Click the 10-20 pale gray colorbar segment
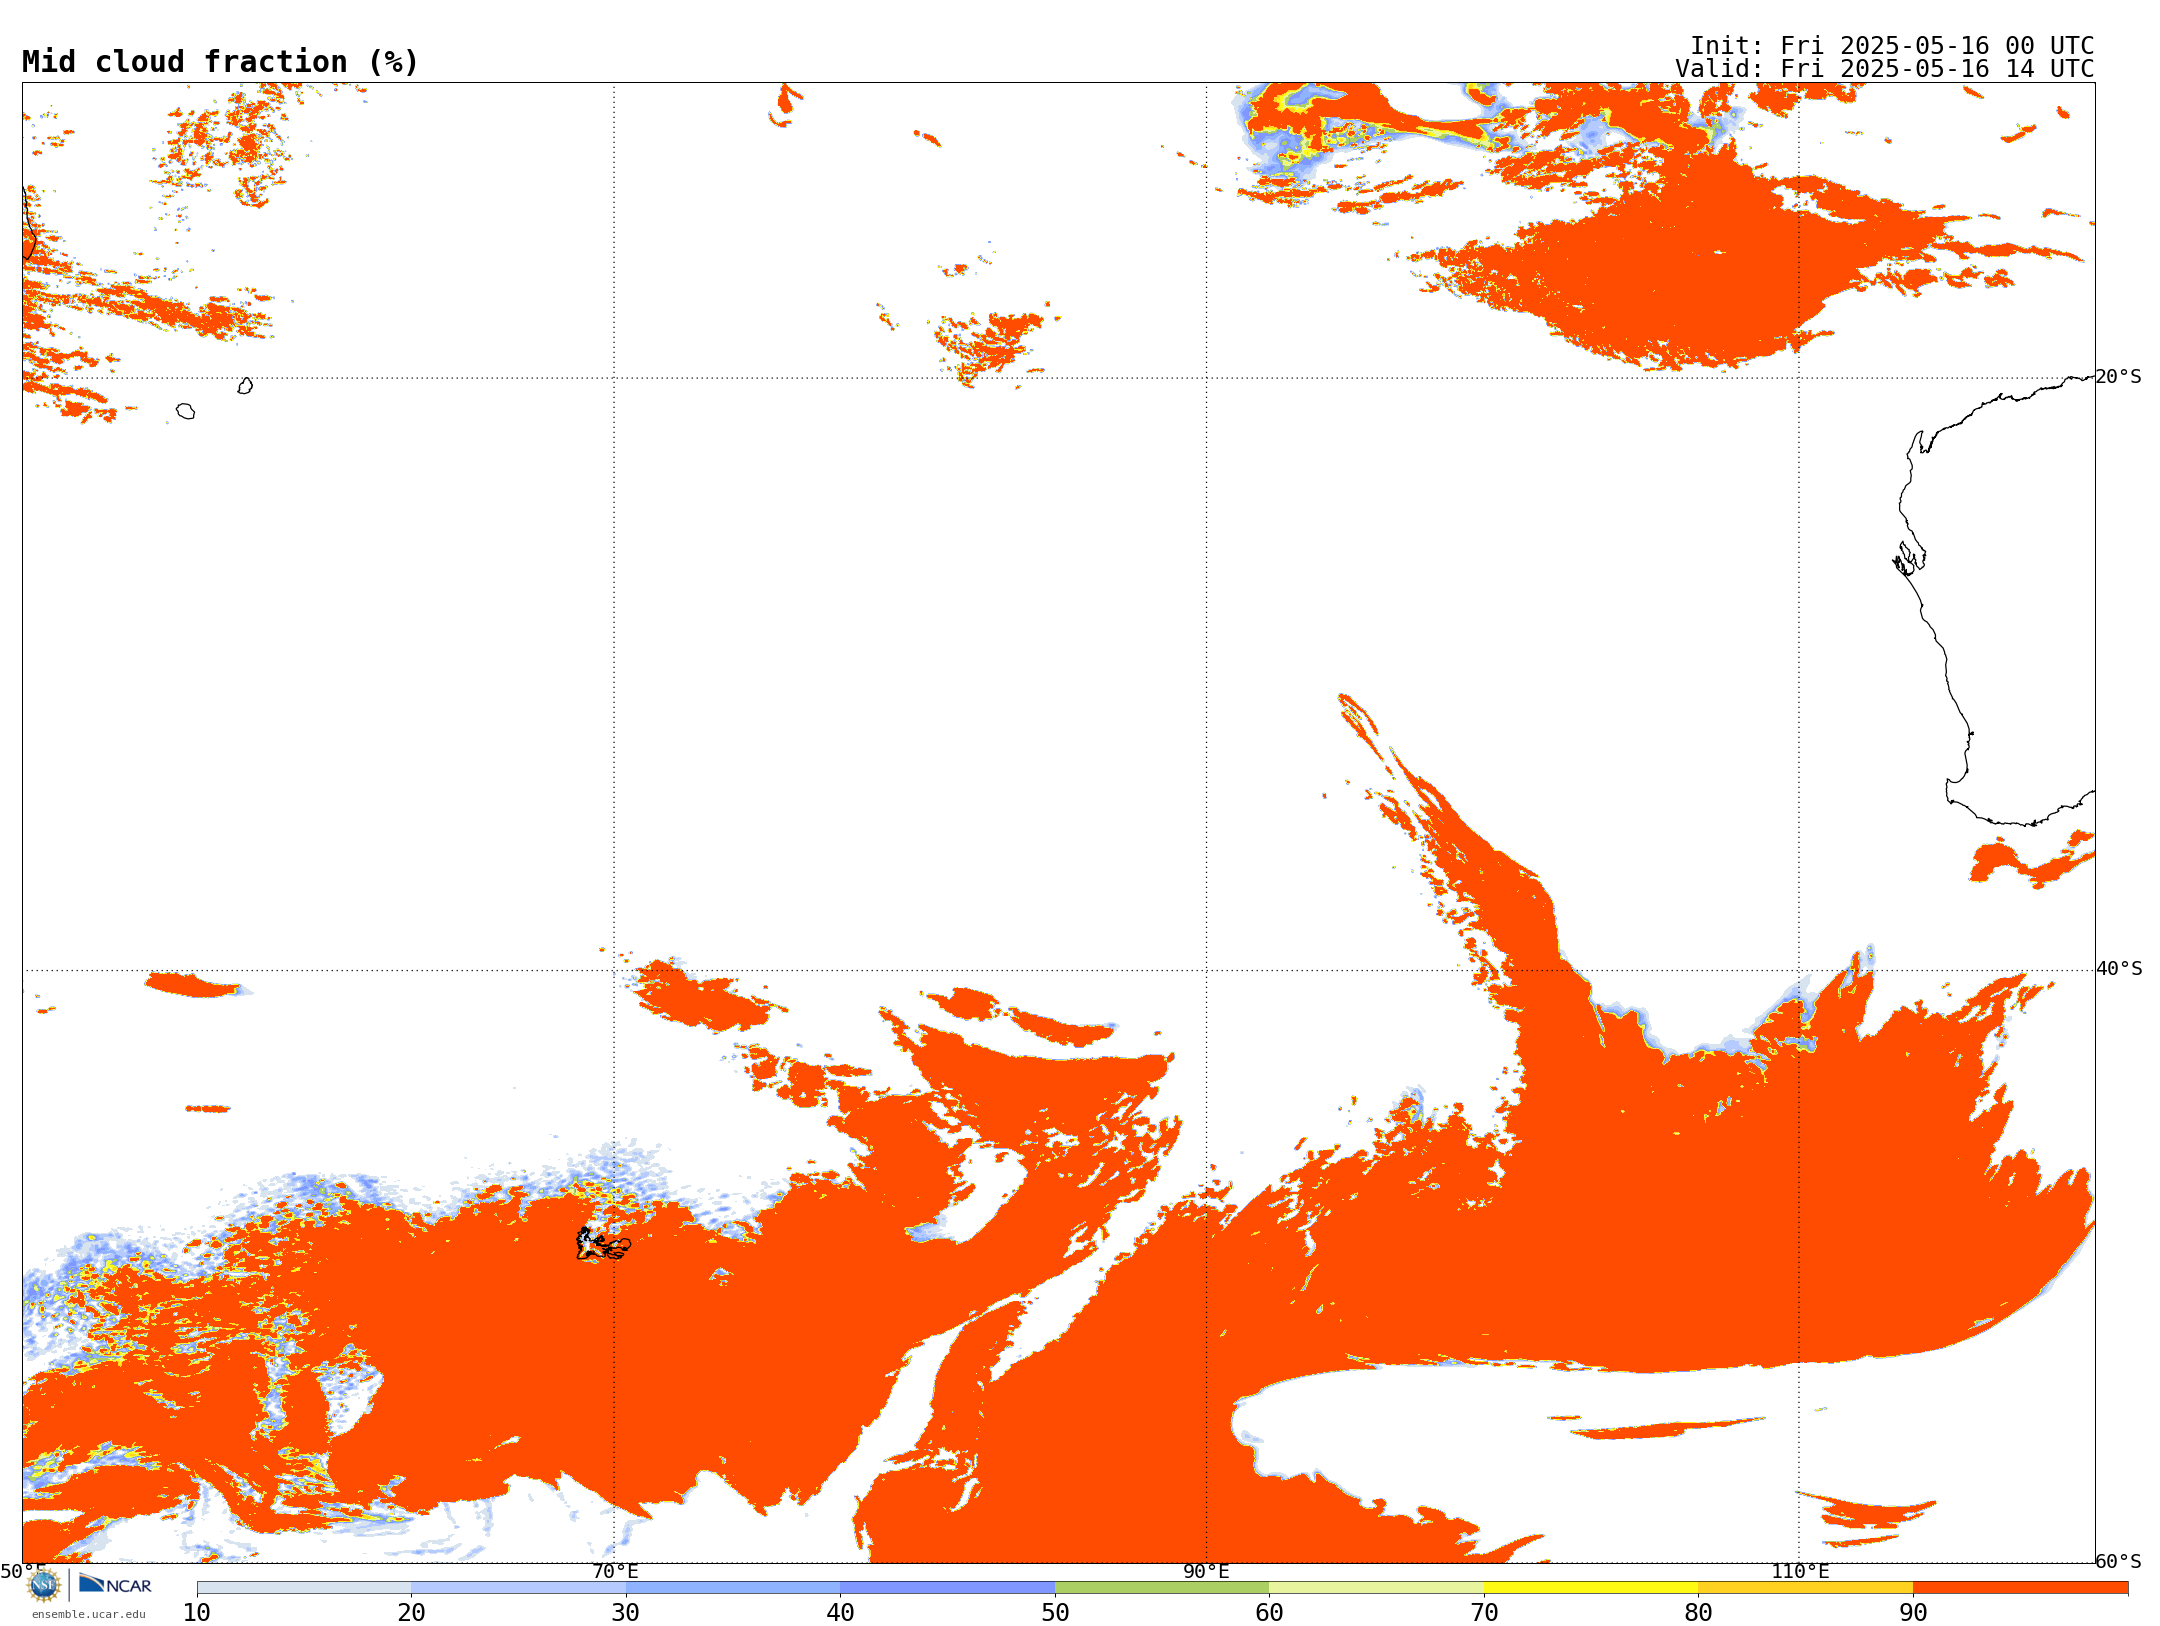 pos(304,1588)
